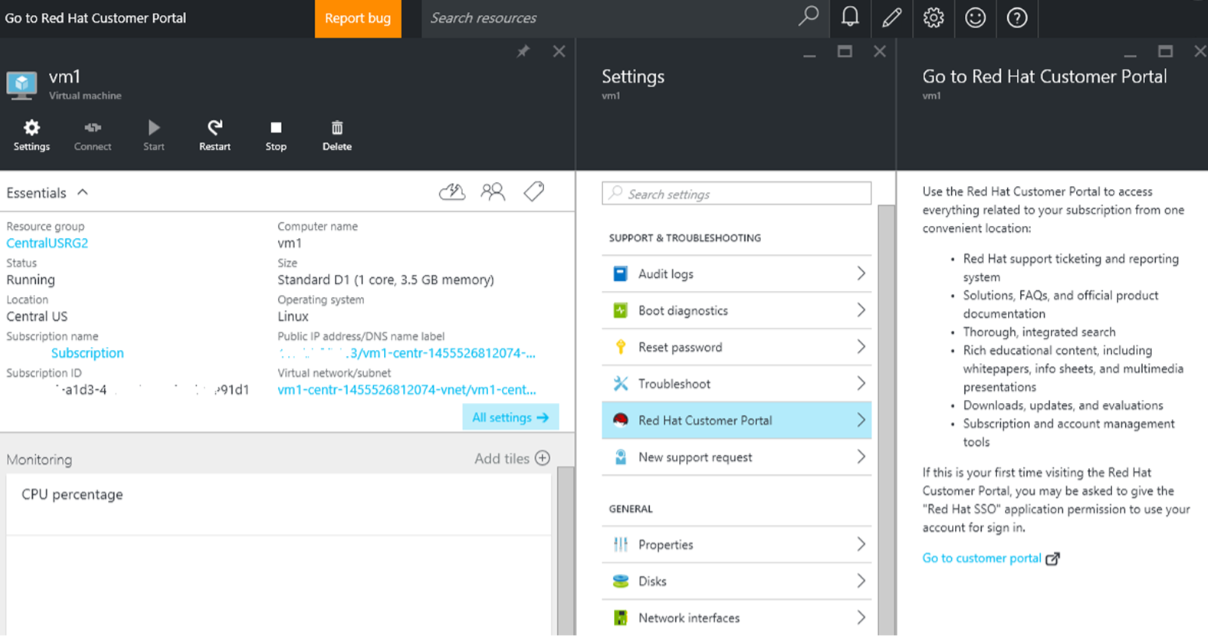Open the vm1 Settings gear icon
1208x636 pixels.
click(x=31, y=128)
